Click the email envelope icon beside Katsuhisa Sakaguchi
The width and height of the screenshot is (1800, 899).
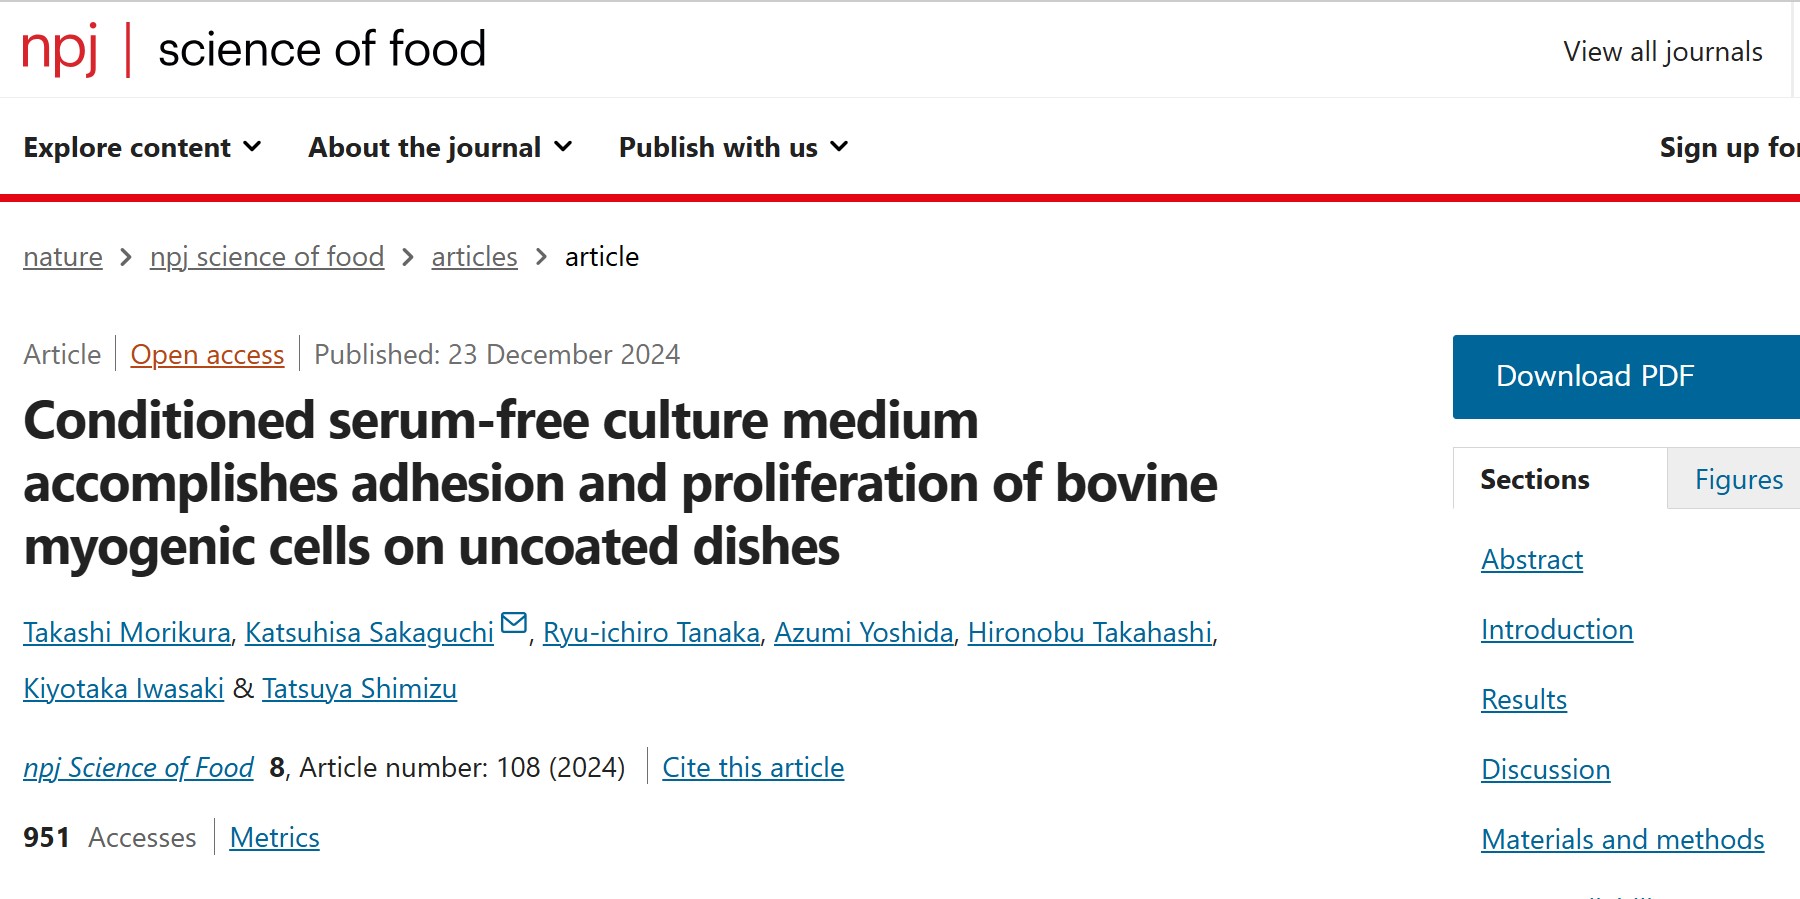point(514,624)
